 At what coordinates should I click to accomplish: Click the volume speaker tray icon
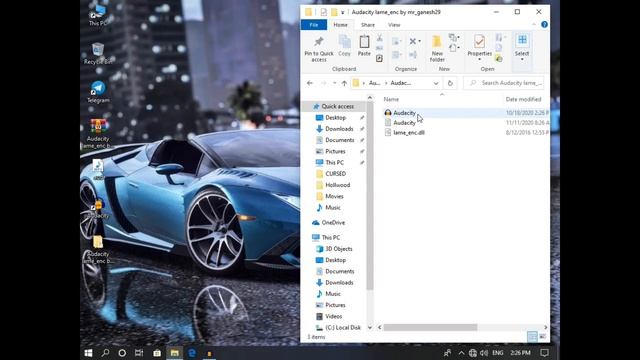pyautogui.click(x=484, y=353)
